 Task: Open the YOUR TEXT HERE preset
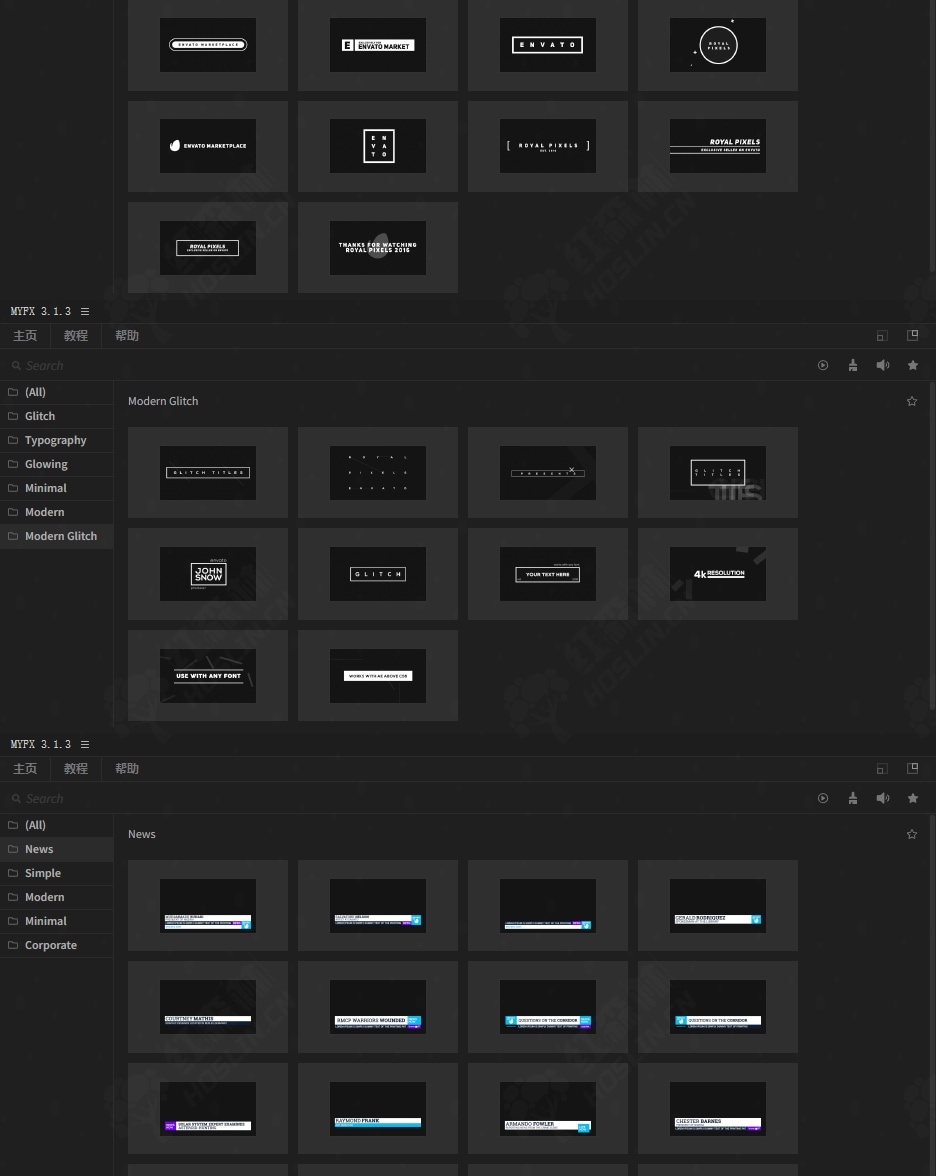(548, 574)
